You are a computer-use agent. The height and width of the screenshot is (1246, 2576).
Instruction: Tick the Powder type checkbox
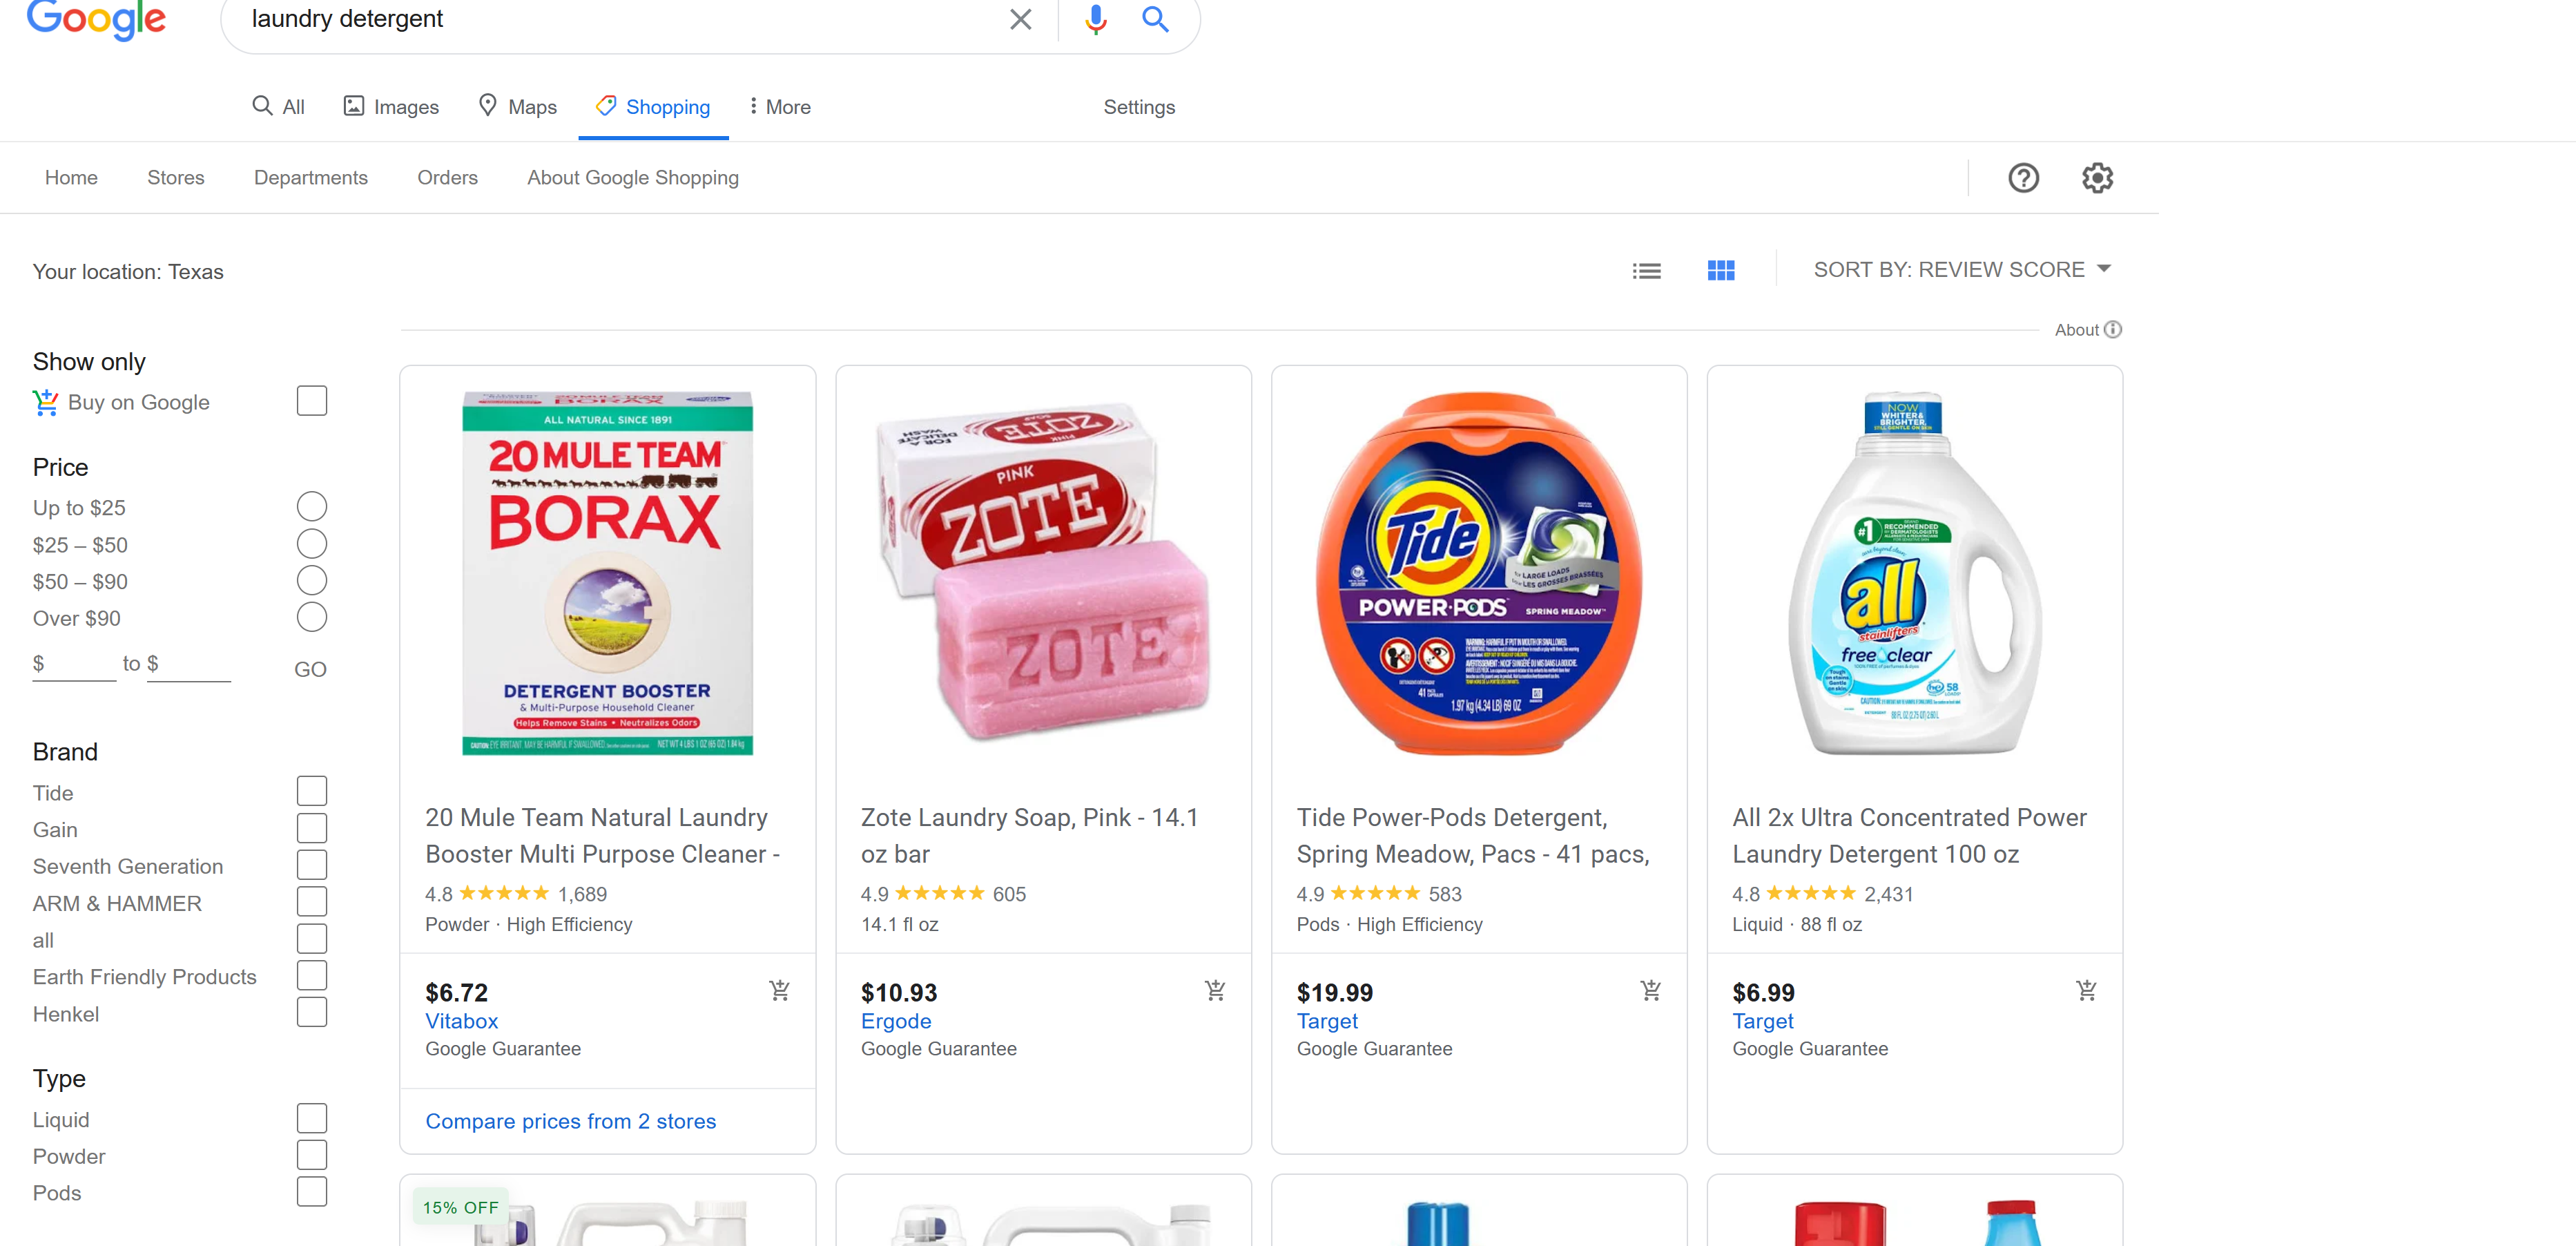click(312, 1155)
